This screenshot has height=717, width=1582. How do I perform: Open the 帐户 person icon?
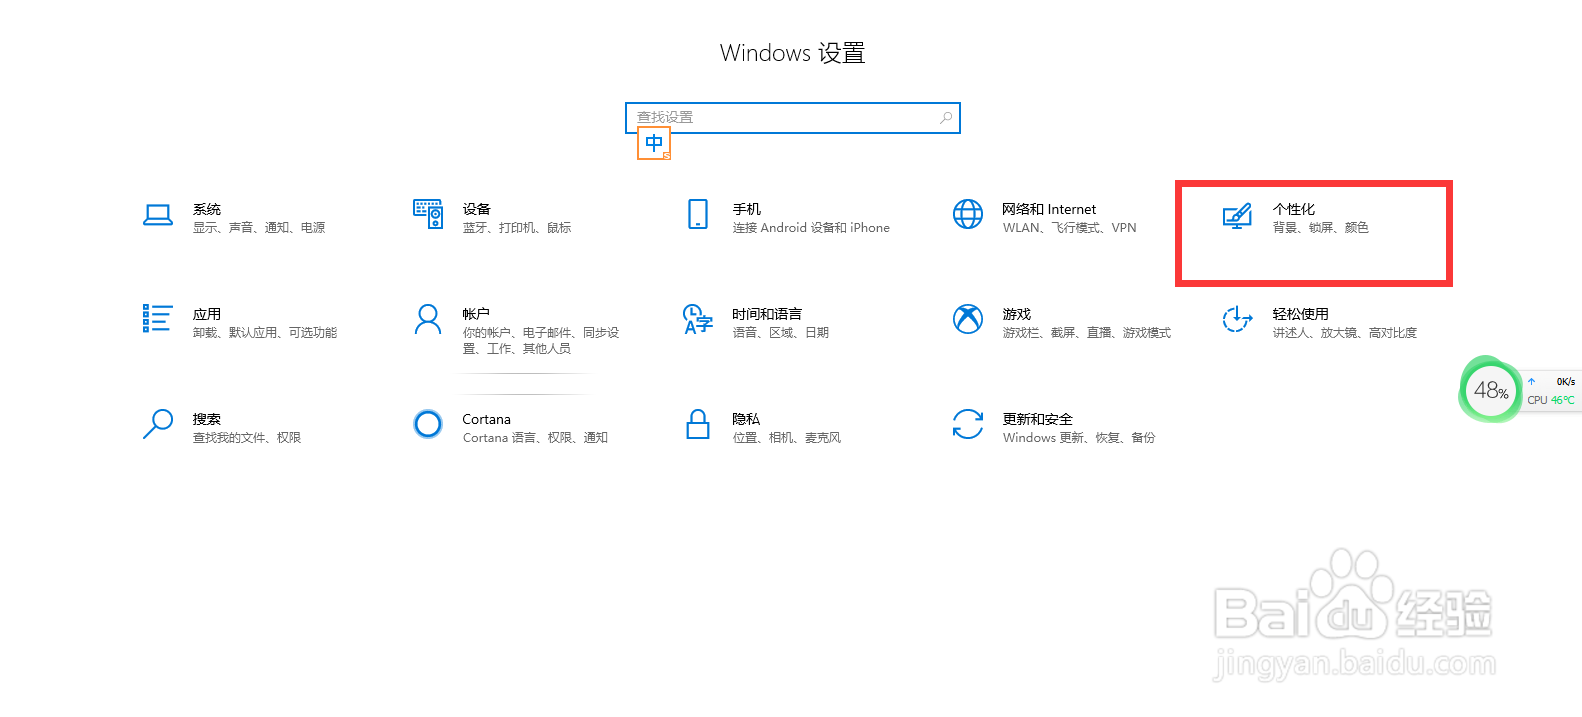(428, 319)
